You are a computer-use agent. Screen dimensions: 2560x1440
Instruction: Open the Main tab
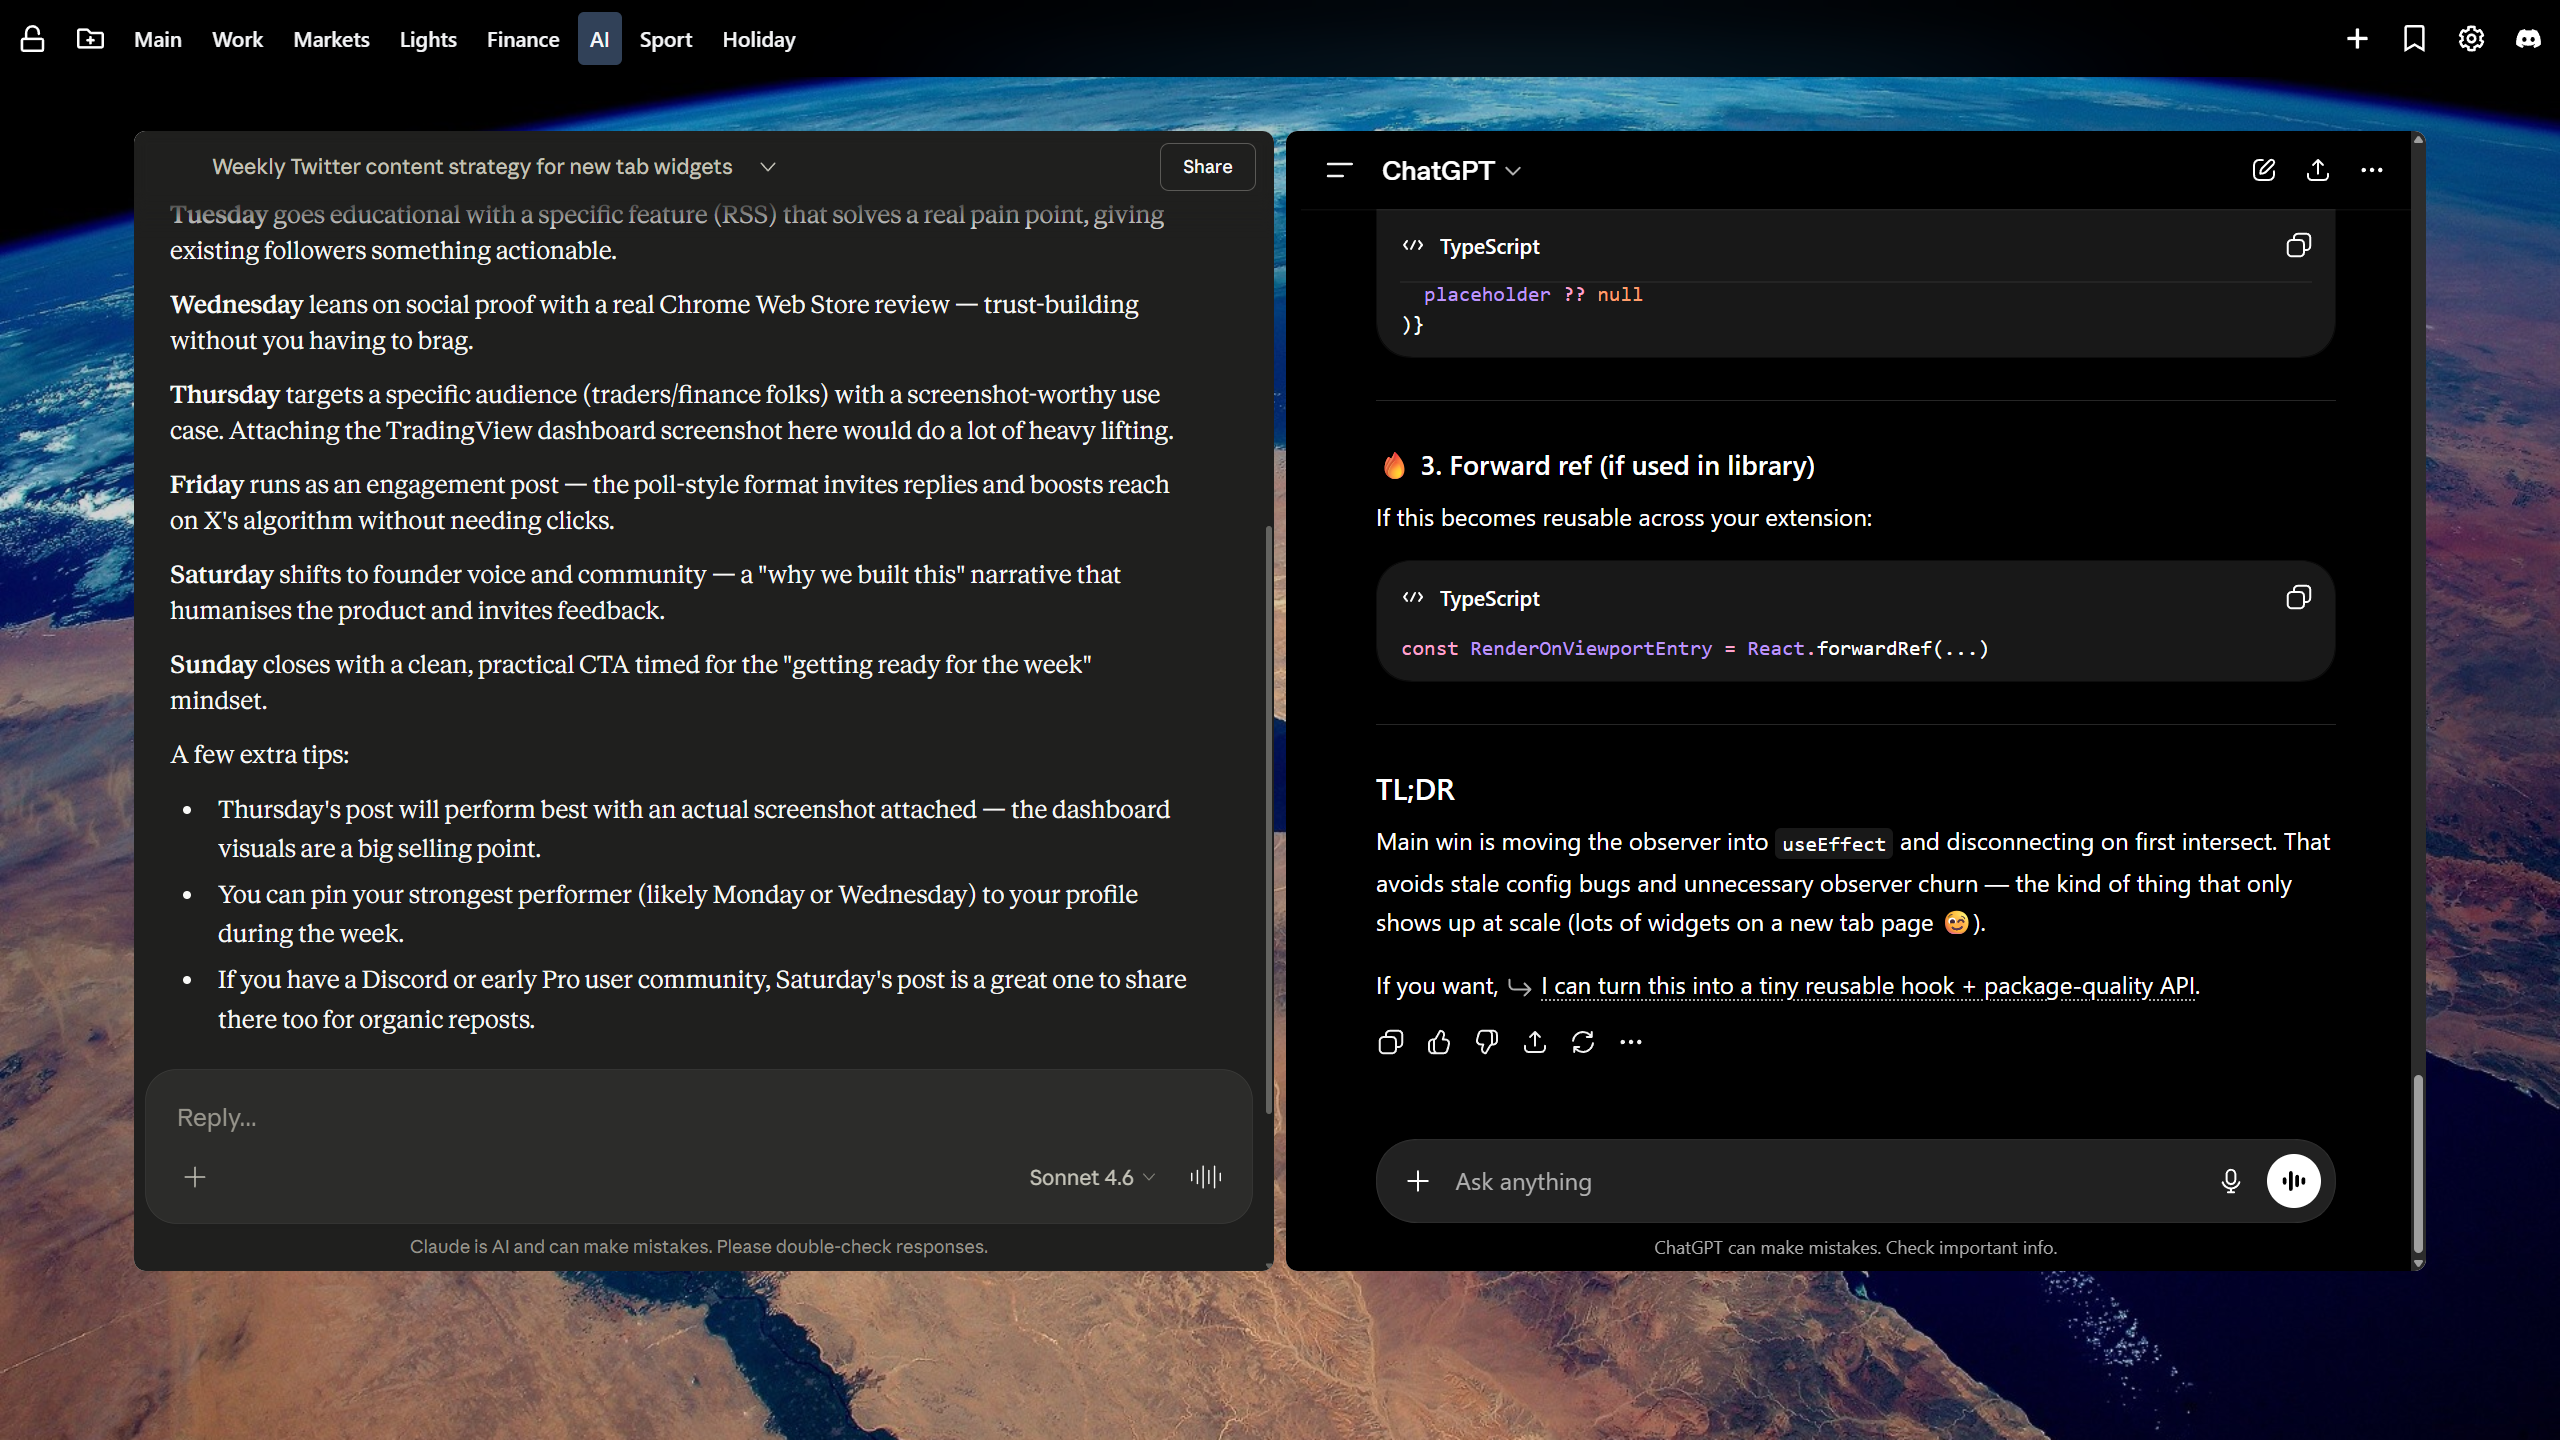pyautogui.click(x=158, y=39)
